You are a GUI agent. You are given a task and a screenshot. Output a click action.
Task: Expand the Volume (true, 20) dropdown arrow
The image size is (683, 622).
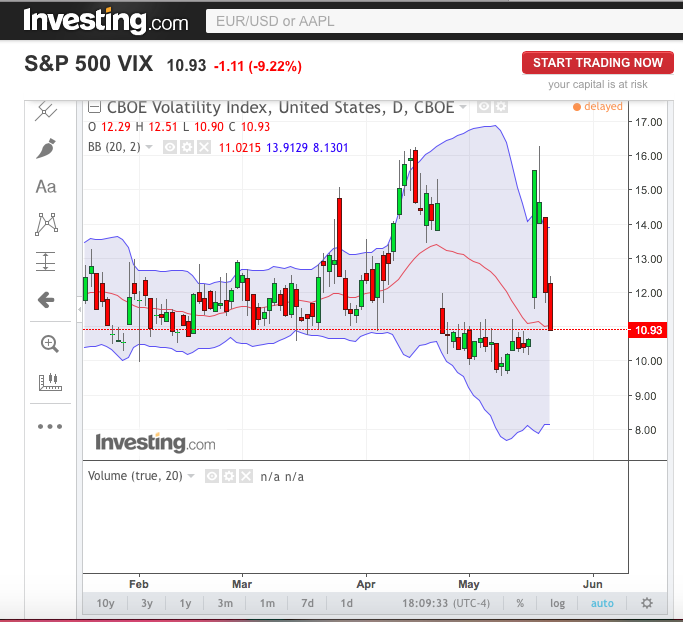pyautogui.click(x=191, y=476)
